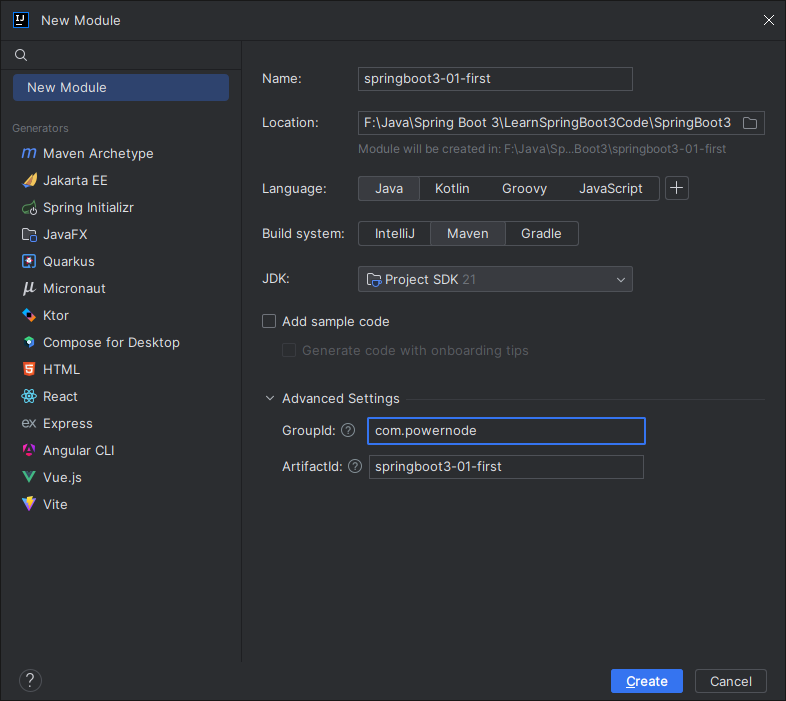Click the browse folder icon in Location field
Screen dimensions: 786x701
click(750, 123)
